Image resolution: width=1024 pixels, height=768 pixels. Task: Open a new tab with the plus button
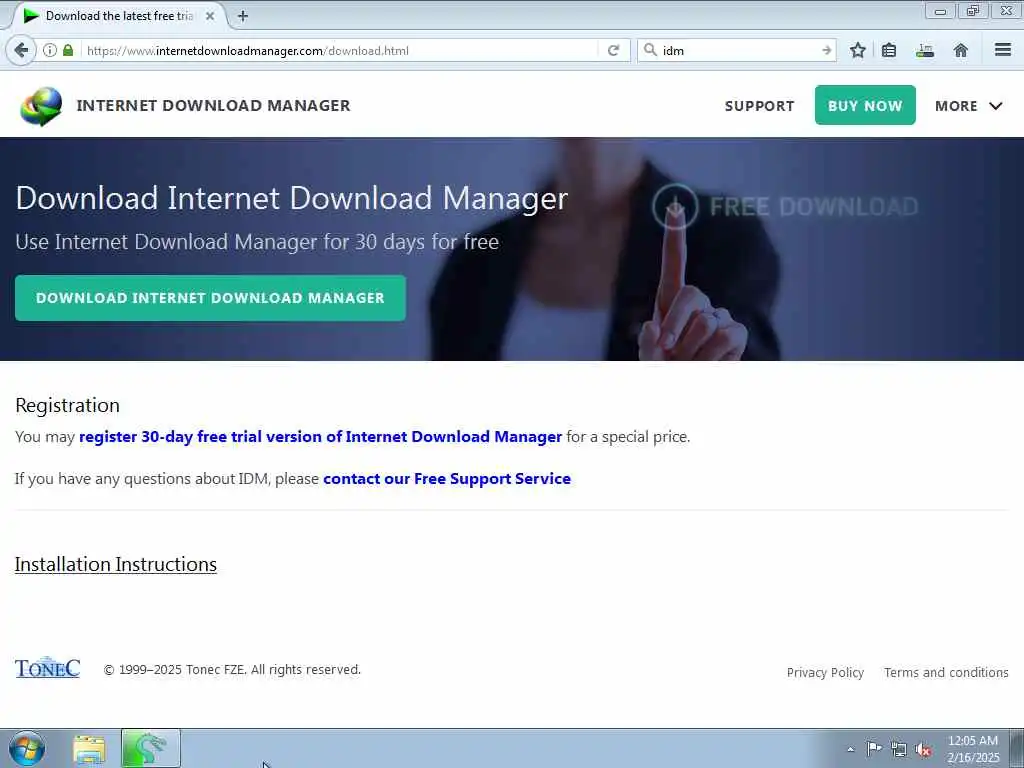[242, 16]
